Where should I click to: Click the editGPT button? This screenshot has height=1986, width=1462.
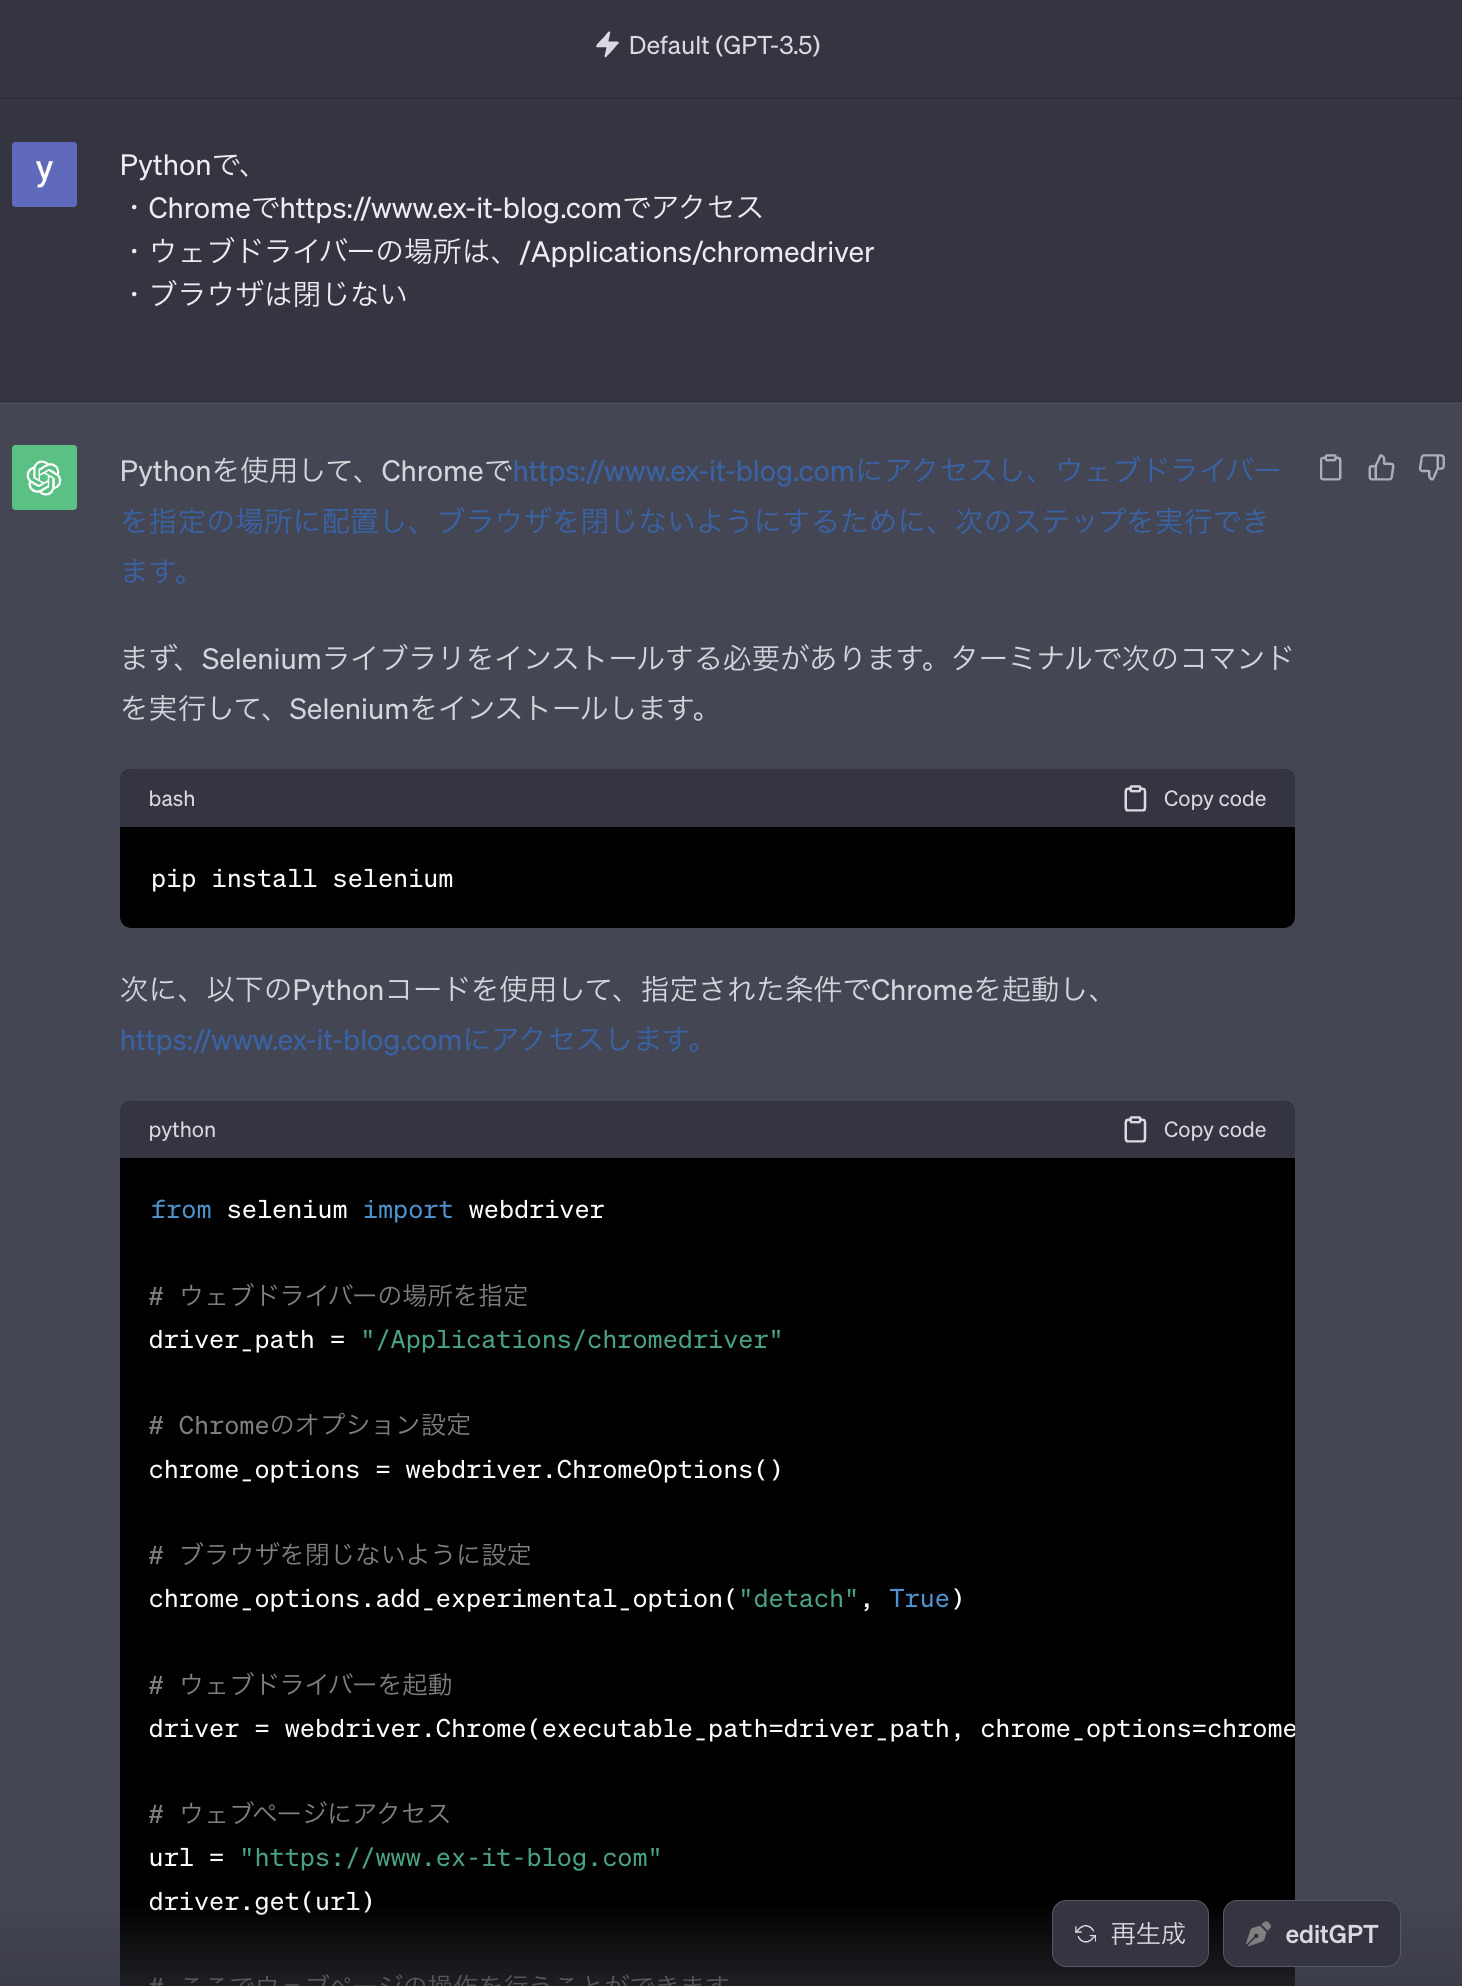pyautogui.click(x=1311, y=1933)
